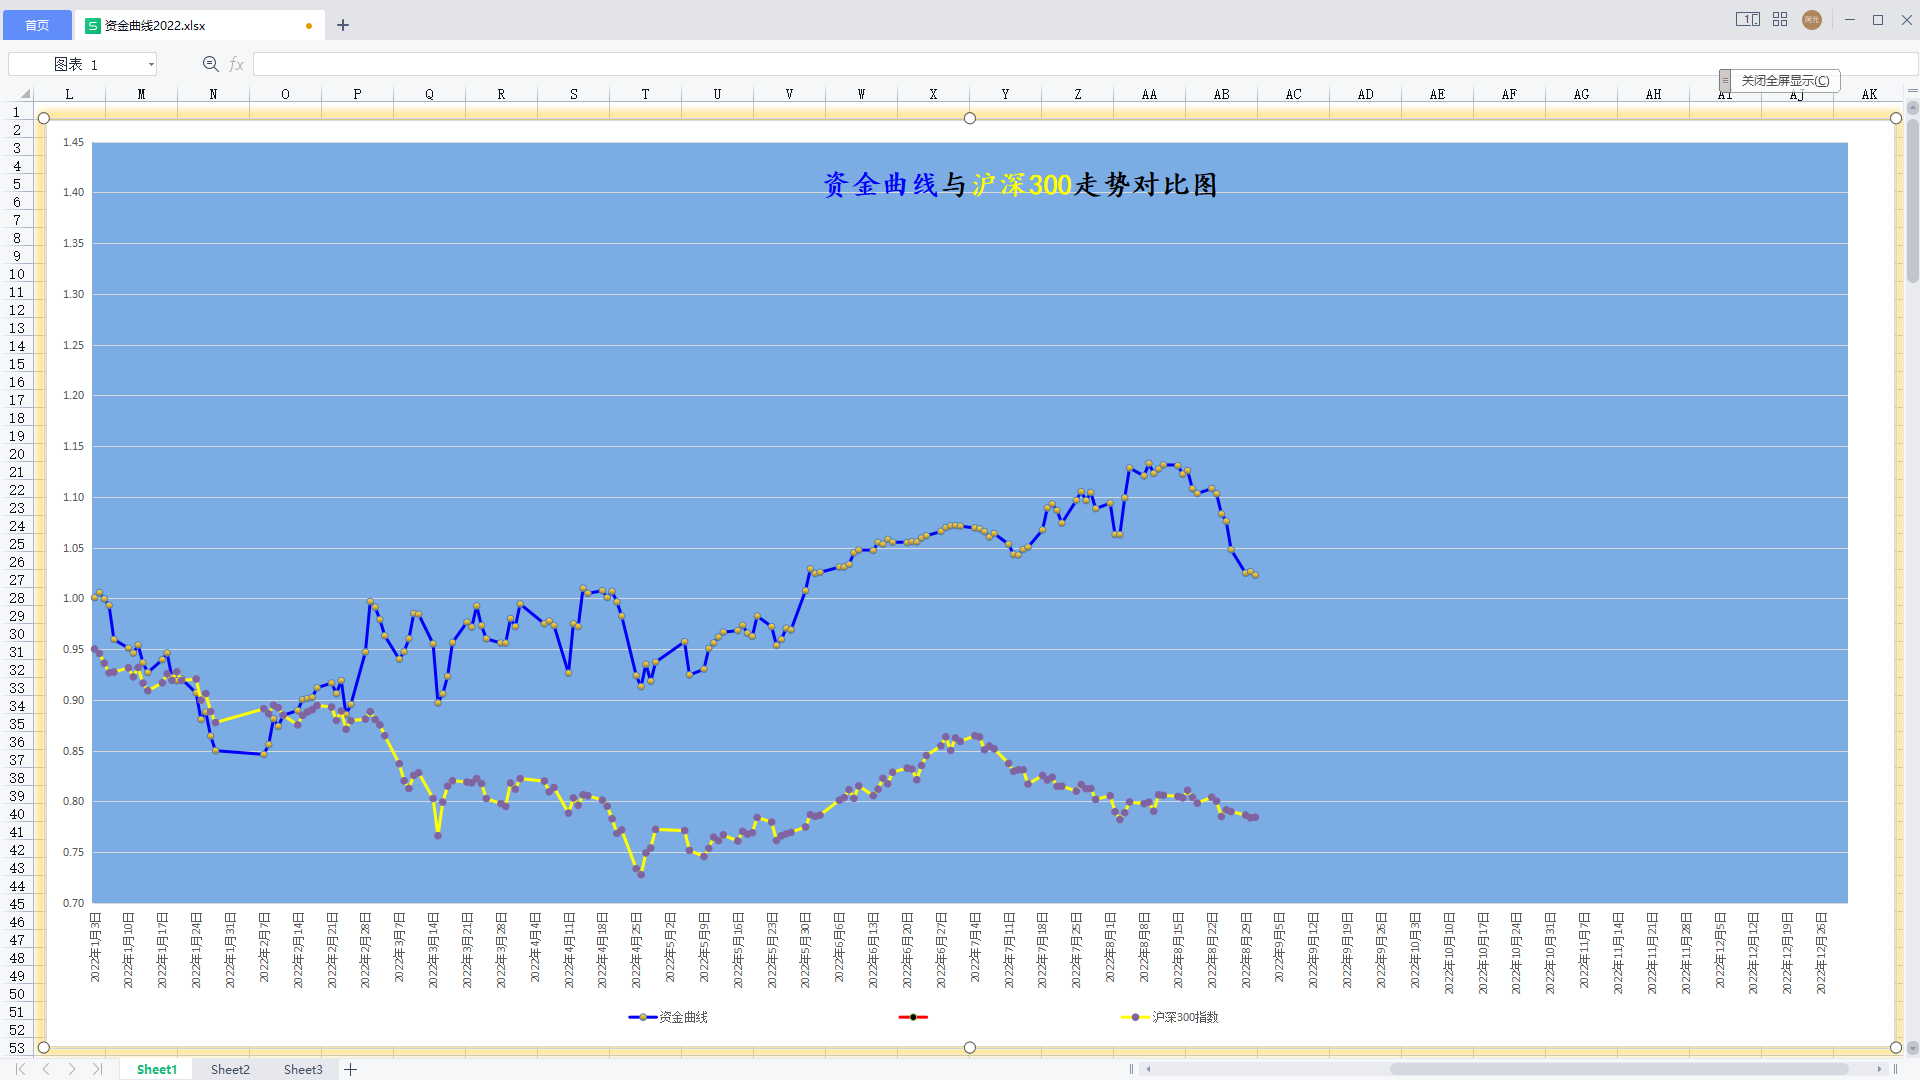Image resolution: width=1920 pixels, height=1080 pixels.
Task: Click the zoom magnifier icon beside formula bar
Action: pos(210,64)
